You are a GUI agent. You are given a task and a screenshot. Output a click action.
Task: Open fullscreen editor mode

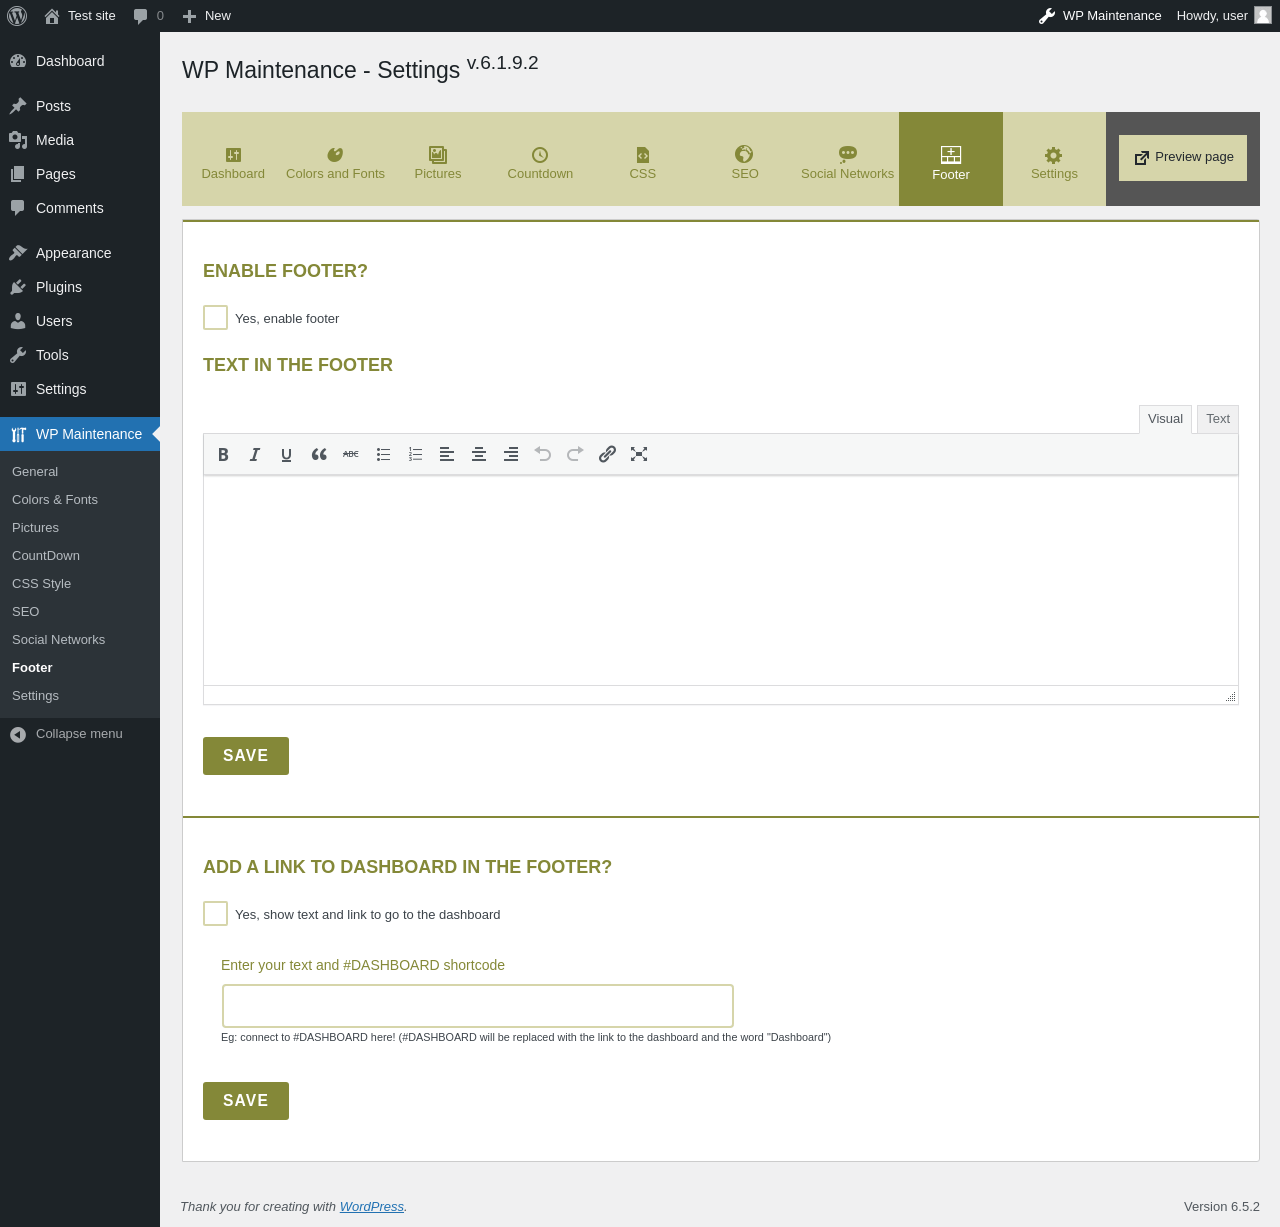click(x=639, y=454)
